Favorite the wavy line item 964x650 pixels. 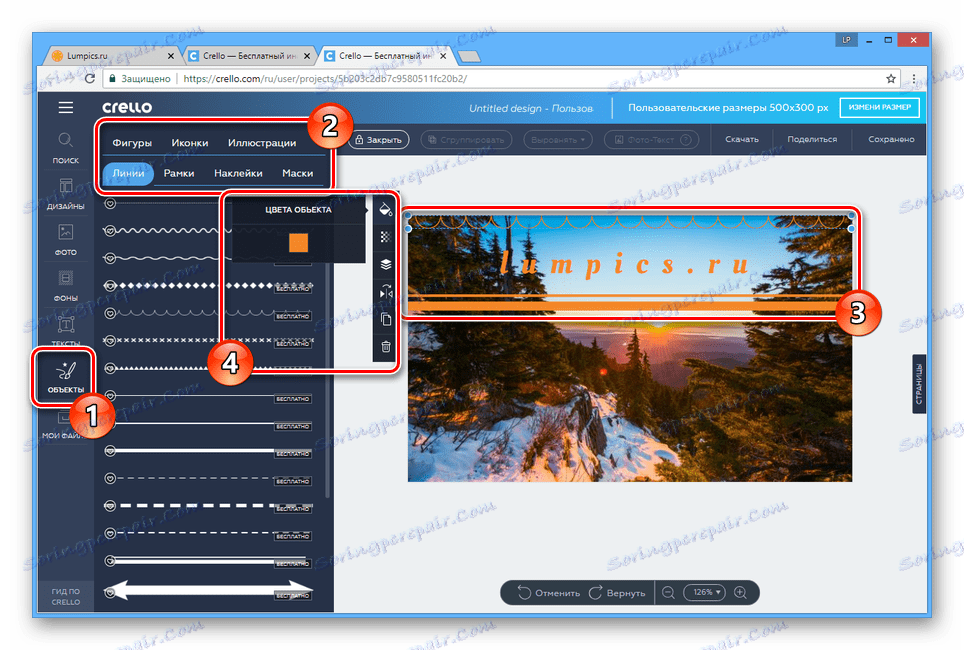pyautogui.click(x=110, y=231)
